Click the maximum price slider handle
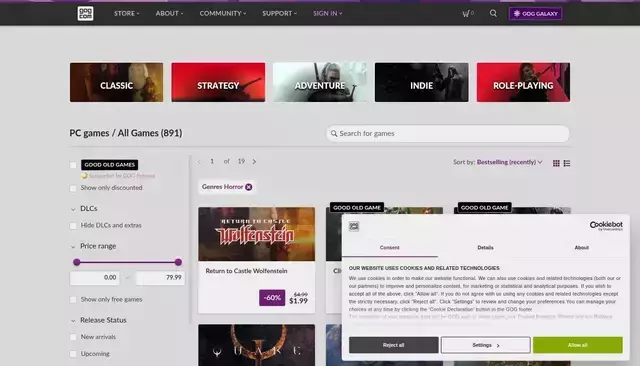 (x=178, y=262)
